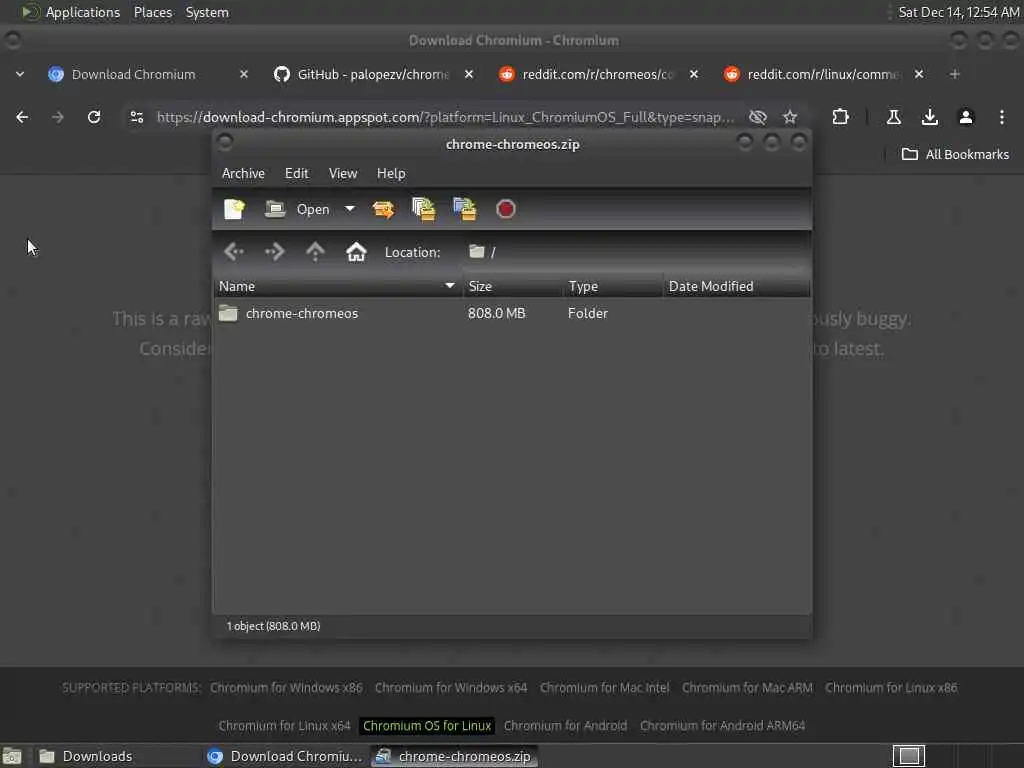Screen dimensions: 1024x768
Task: Bookmark this page with star icon
Action: pyautogui.click(x=790, y=117)
